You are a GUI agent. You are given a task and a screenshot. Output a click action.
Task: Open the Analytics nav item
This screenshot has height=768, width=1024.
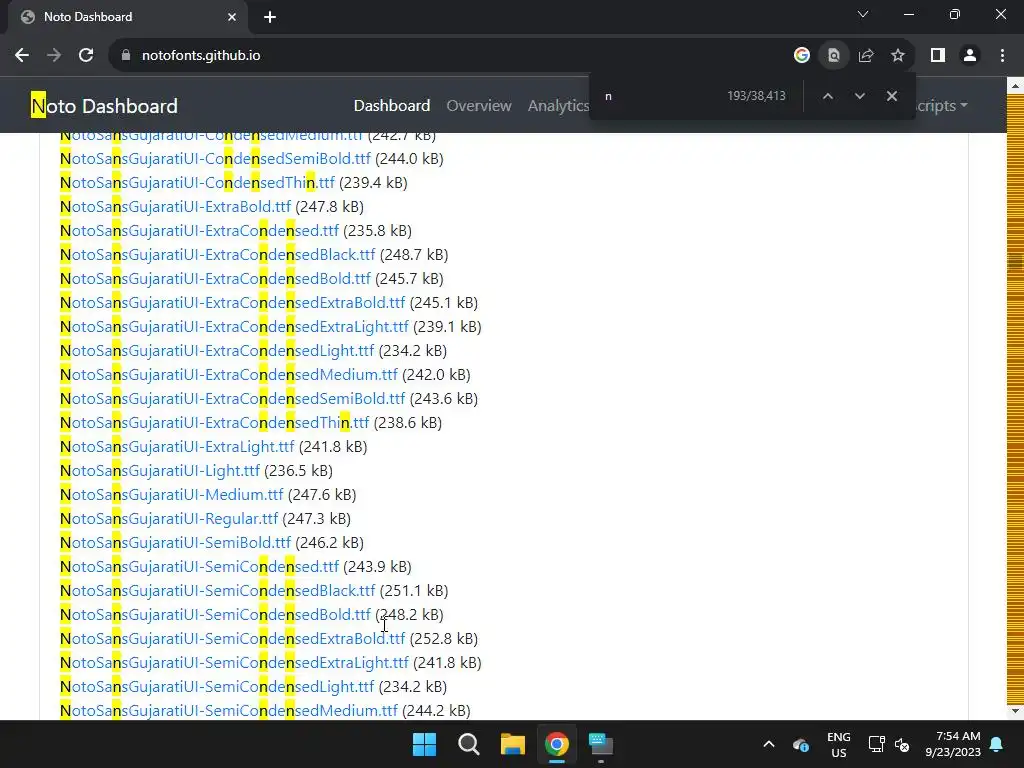[x=558, y=106]
